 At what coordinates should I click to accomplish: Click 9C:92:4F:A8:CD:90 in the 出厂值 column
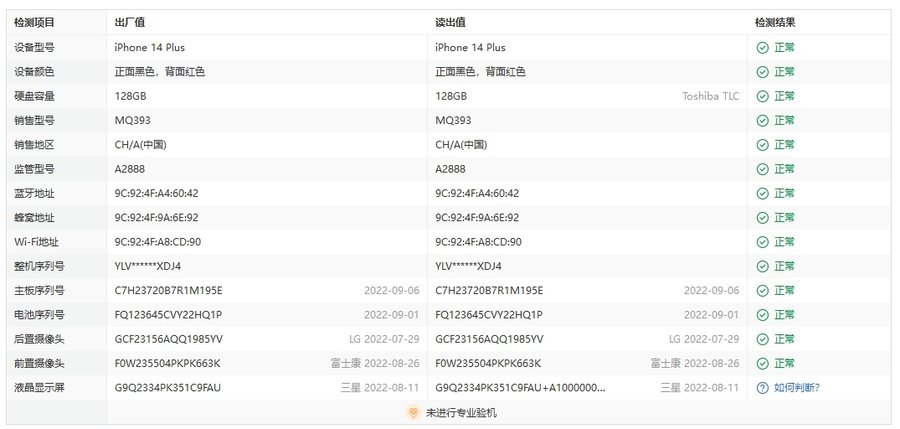pos(158,242)
